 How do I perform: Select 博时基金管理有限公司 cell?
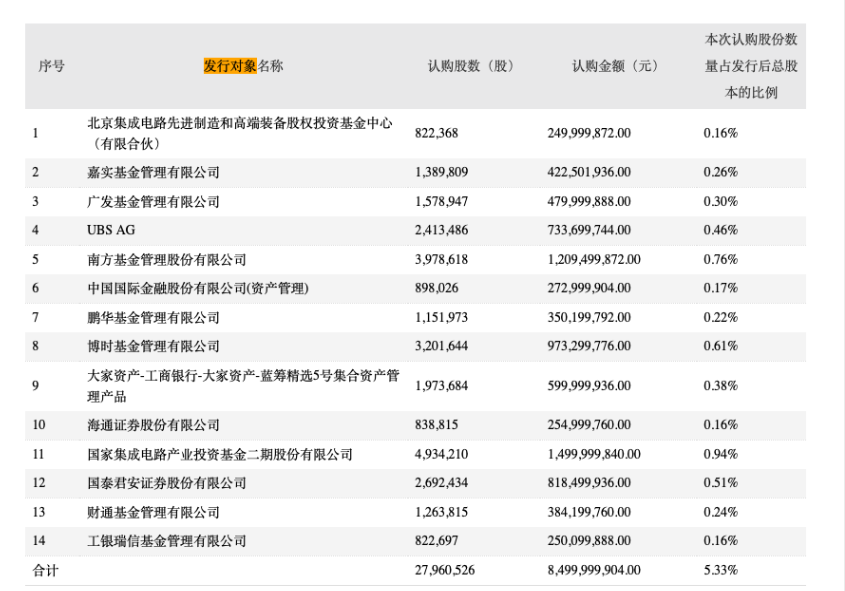[154, 346]
